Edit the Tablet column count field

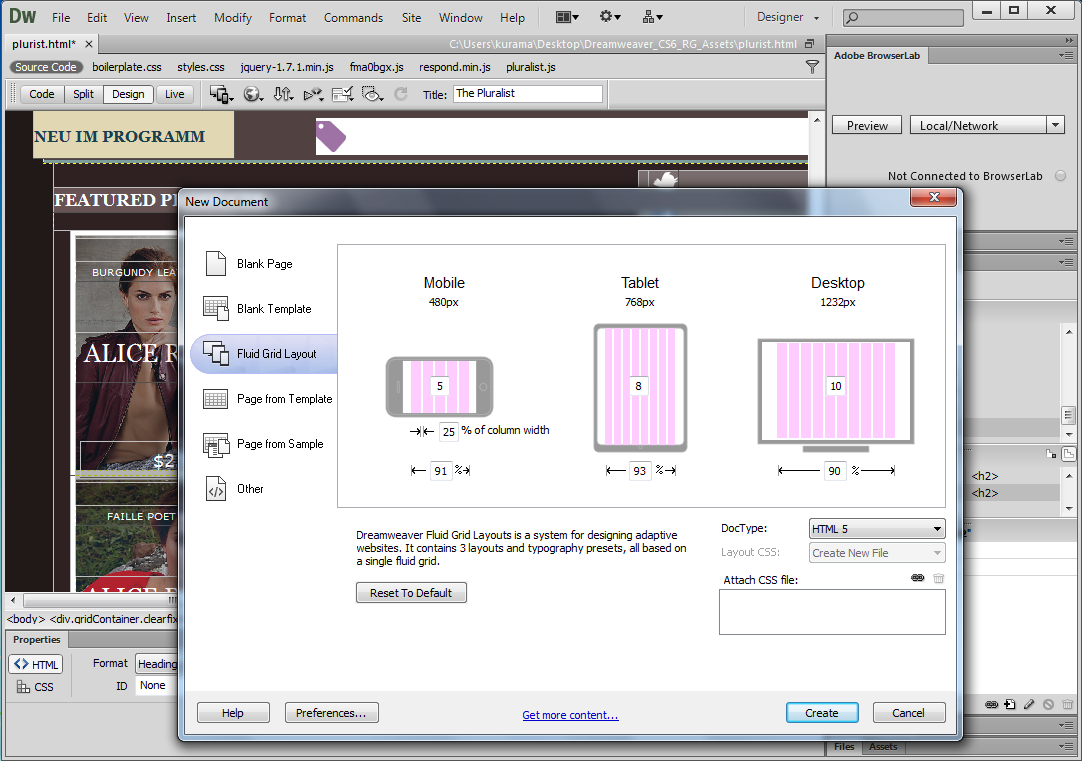click(638, 386)
